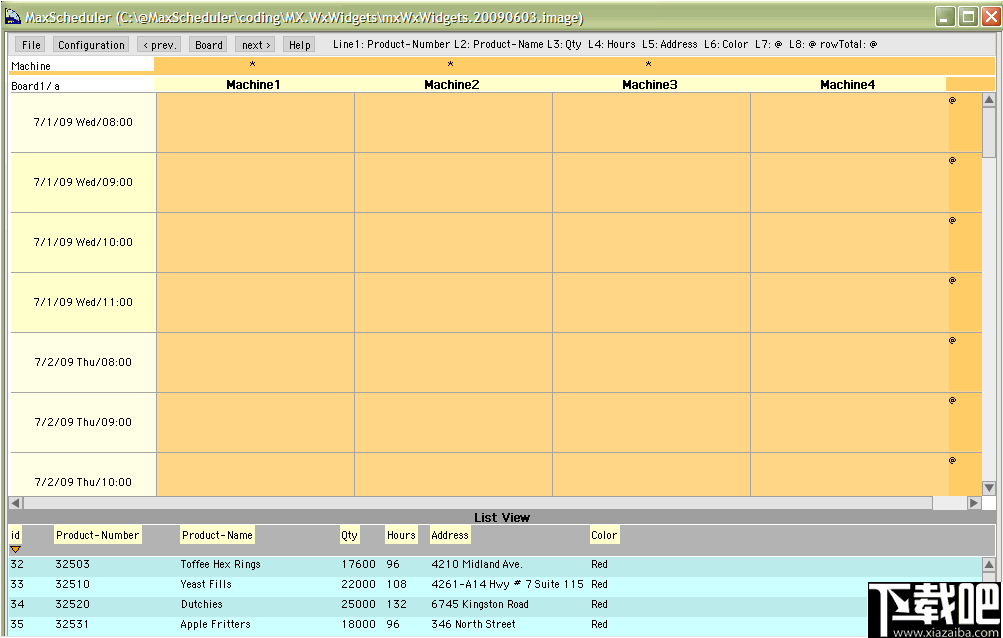The height and width of the screenshot is (638, 1003).
Task: Click the < prev. navigation button
Action: pos(159,44)
